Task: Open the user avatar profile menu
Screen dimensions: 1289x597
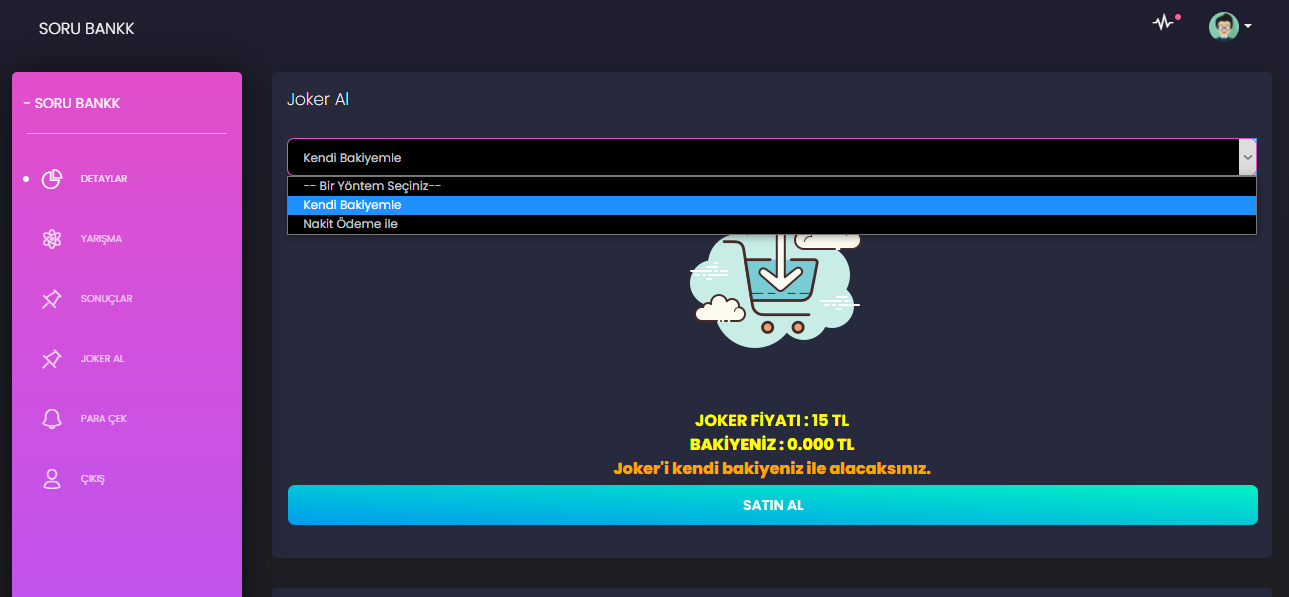Action: click(1223, 26)
